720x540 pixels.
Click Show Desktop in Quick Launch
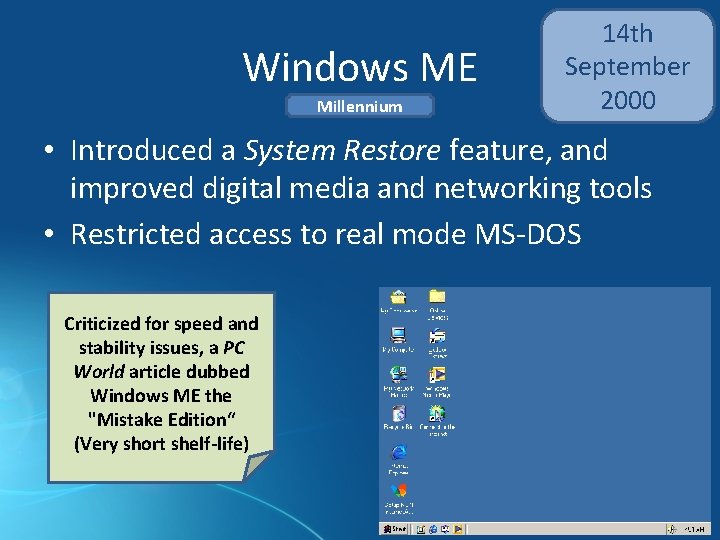(x=421, y=529)
